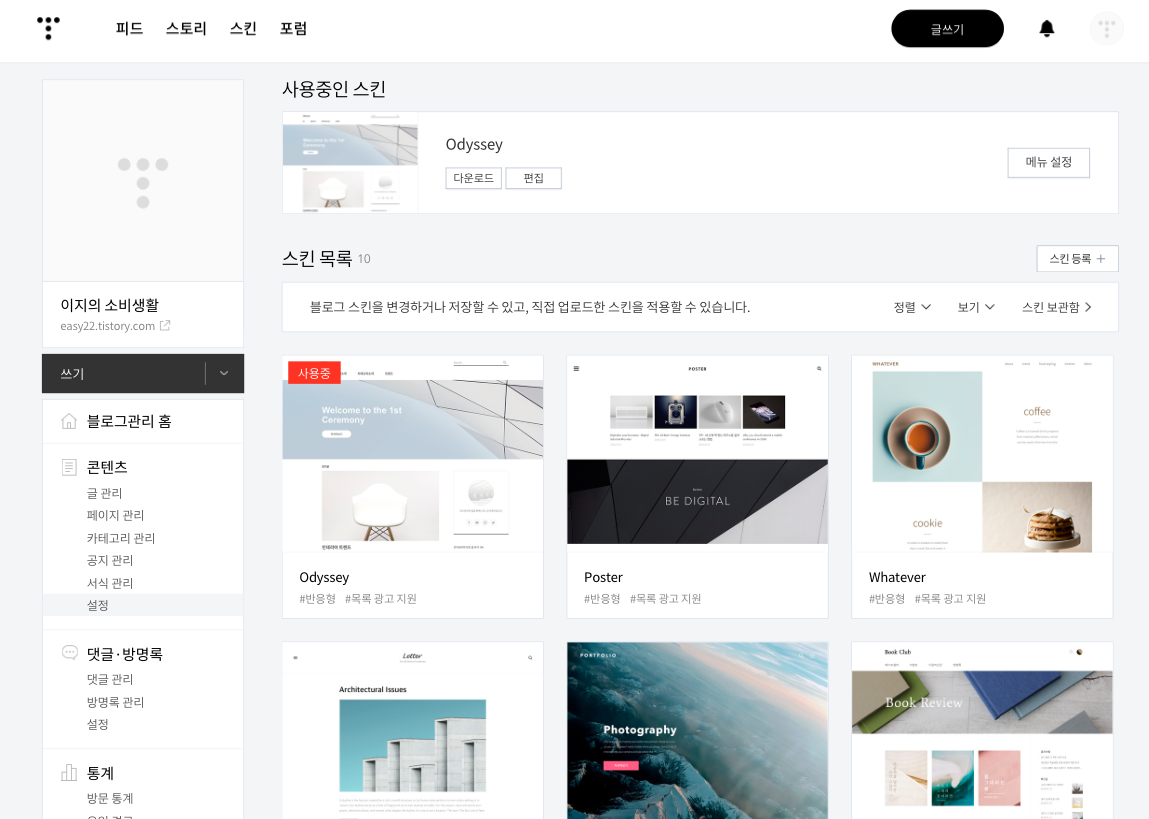Open the 보기 dropdown
This screenshot has width=1149, height=819.
[976, 307]
